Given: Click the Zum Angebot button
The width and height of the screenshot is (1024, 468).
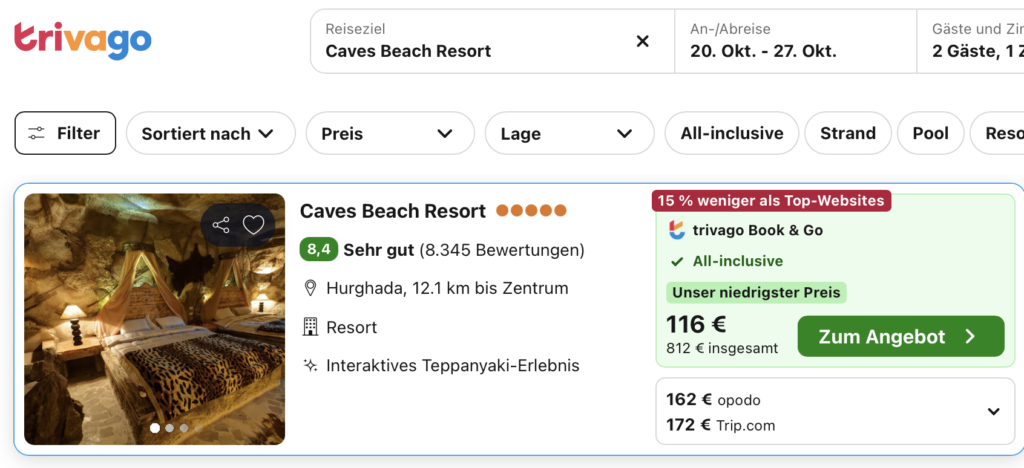Looking at the screenshot, I should pyautogui.click(x=901, y=336).
